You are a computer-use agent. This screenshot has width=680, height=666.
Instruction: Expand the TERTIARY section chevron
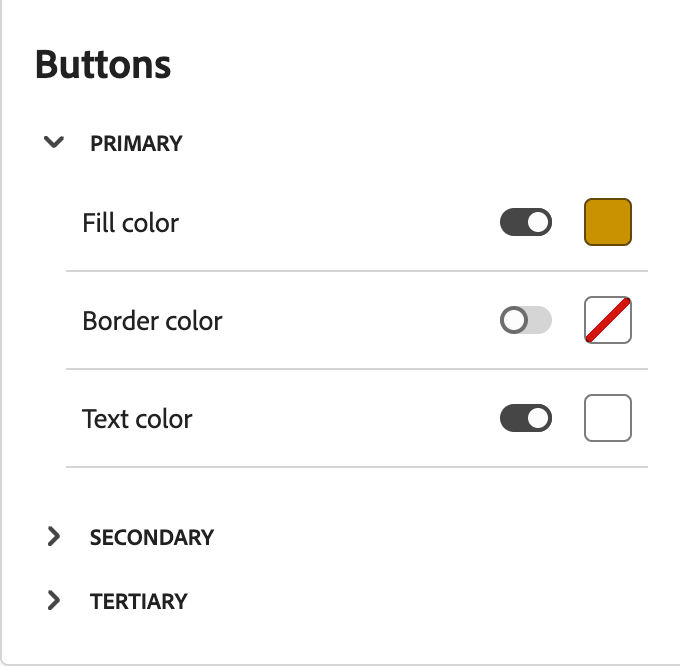coord(54,601)
